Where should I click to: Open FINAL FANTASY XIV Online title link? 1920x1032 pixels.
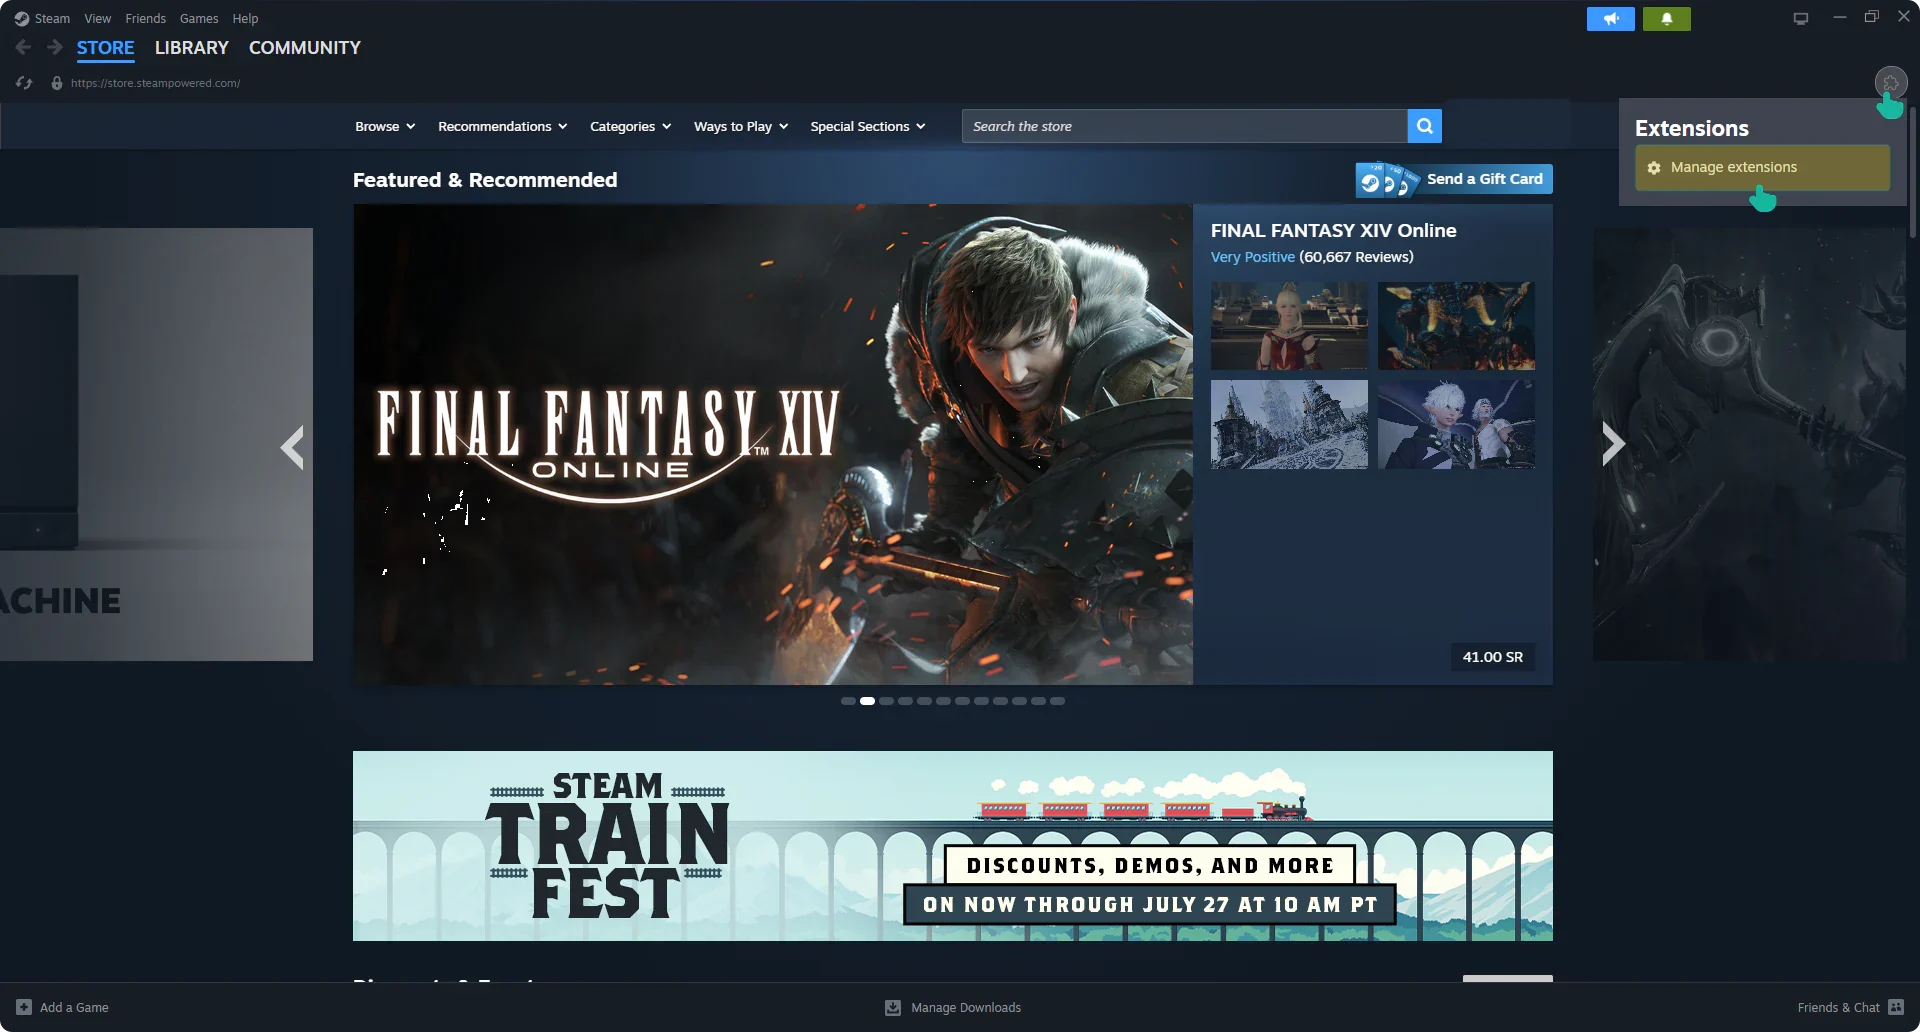pyautogui.click(x=1333, y=230)
